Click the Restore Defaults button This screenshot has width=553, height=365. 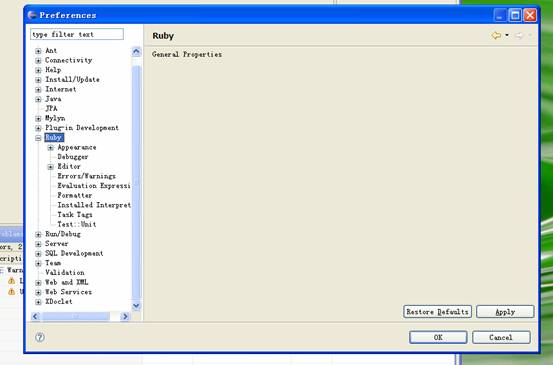pyautogui.click(x=437, y=312)
